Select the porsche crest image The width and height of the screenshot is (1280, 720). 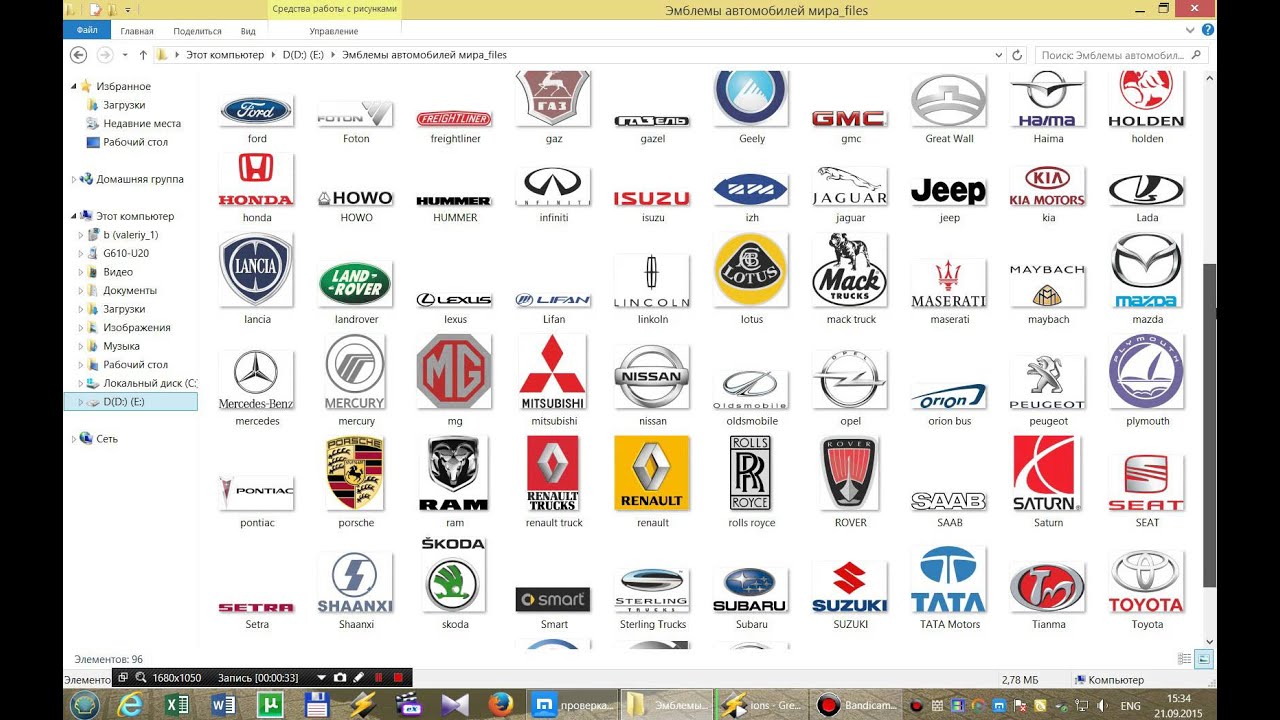click(x=355, y=472)
